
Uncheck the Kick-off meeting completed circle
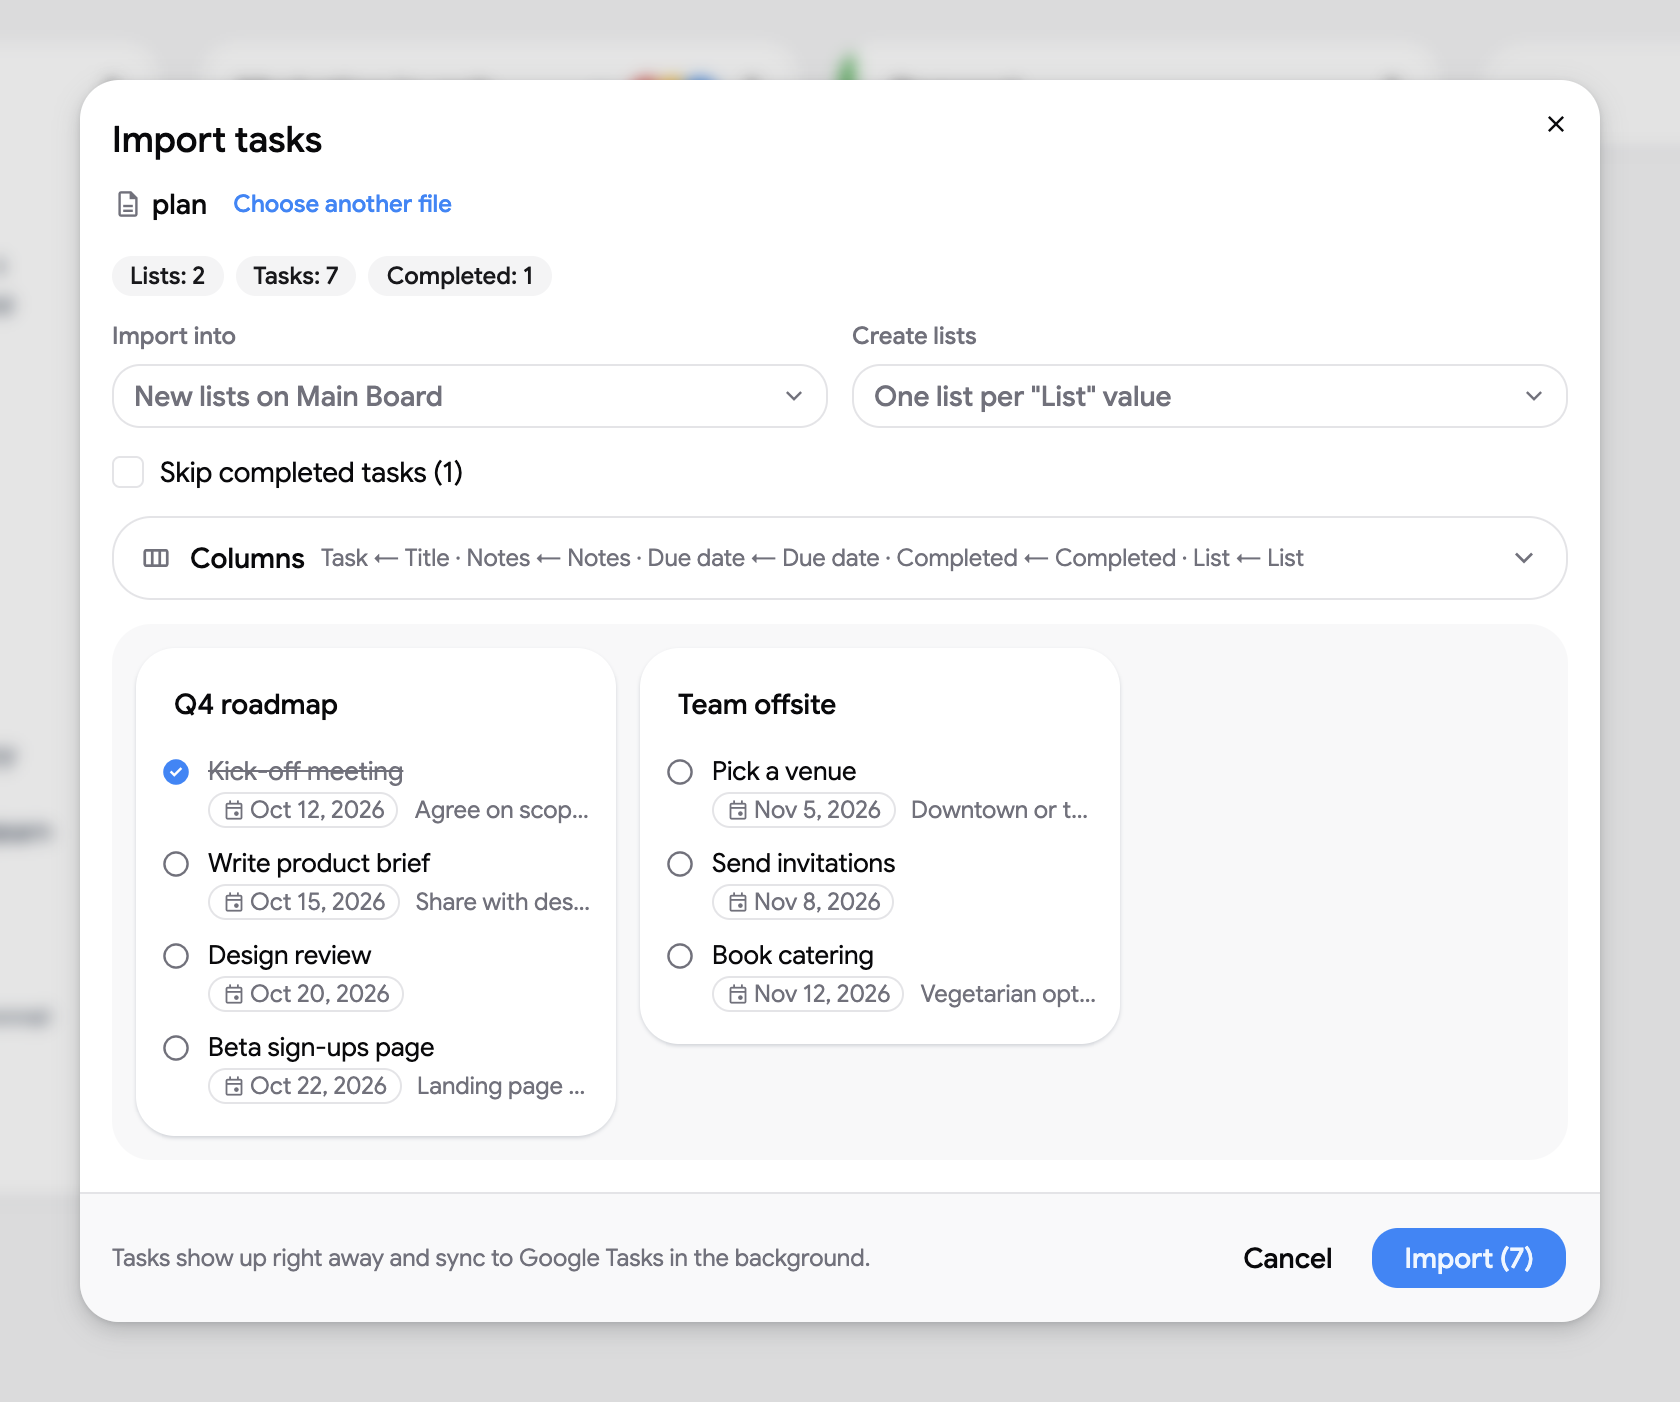(x=176, y=772)
